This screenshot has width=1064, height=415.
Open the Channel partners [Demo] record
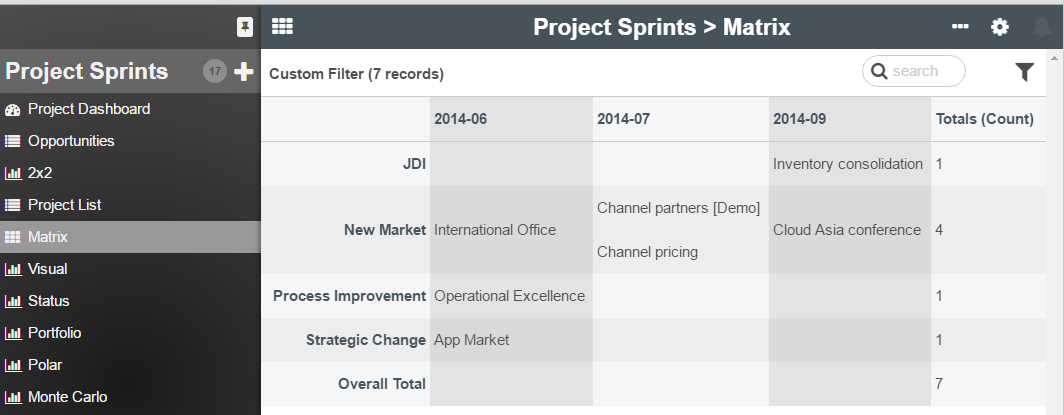click(678, 208)
